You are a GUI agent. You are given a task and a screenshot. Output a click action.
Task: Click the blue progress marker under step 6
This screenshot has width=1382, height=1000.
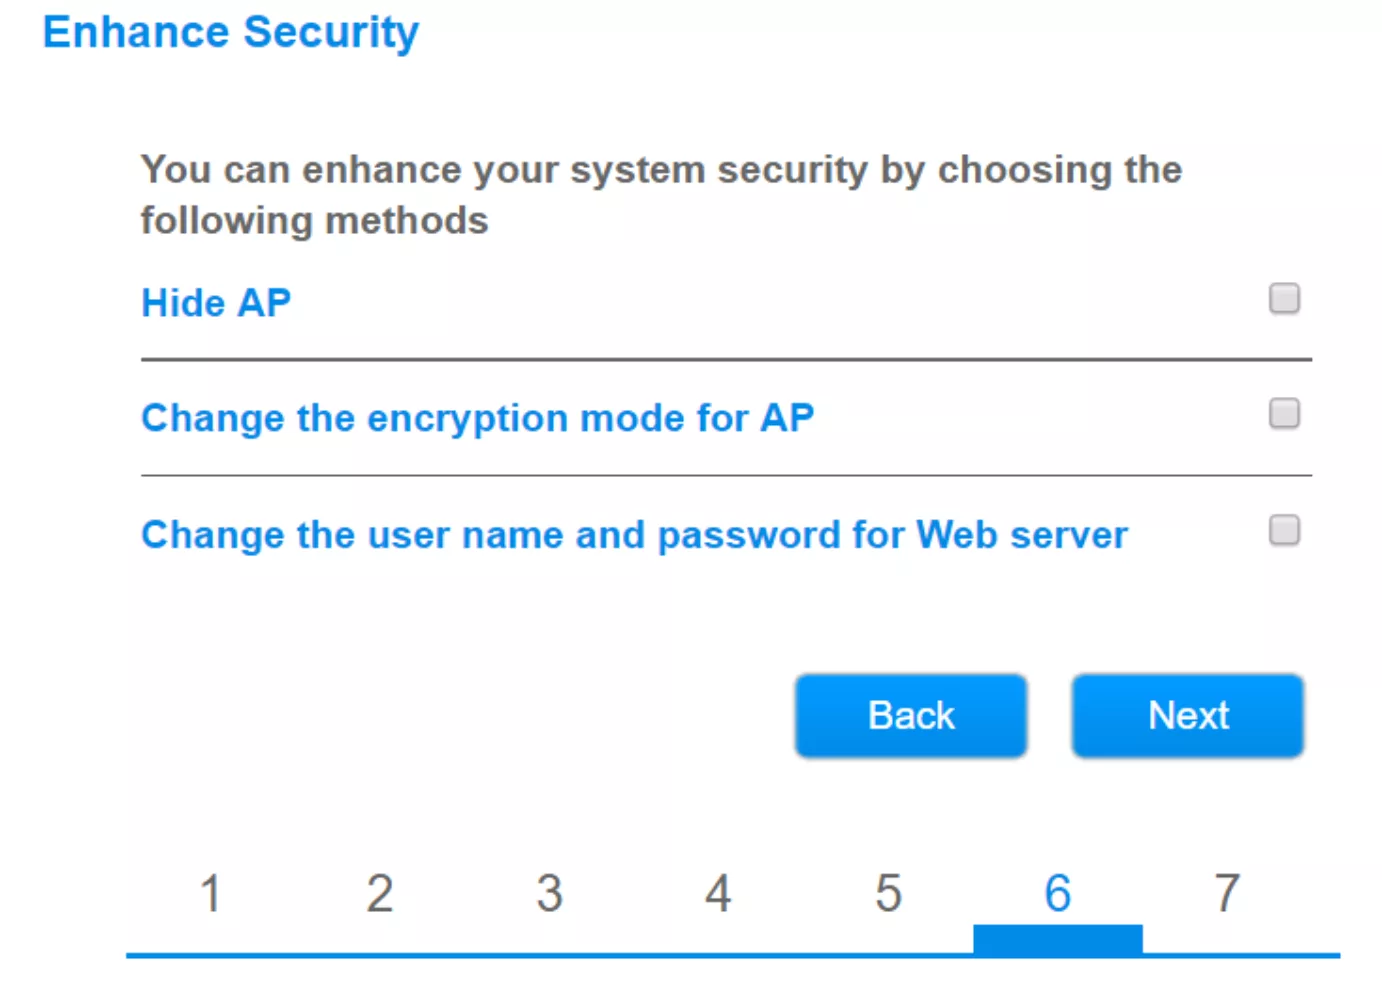point(1058,939)
